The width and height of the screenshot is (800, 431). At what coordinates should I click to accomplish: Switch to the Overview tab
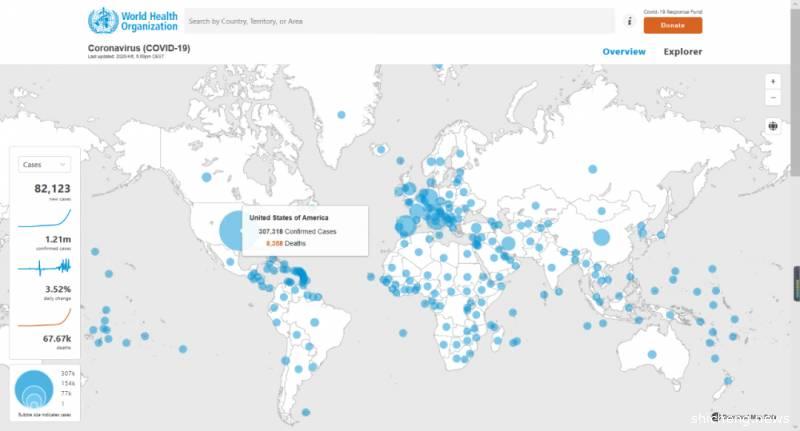coord(623,52)
